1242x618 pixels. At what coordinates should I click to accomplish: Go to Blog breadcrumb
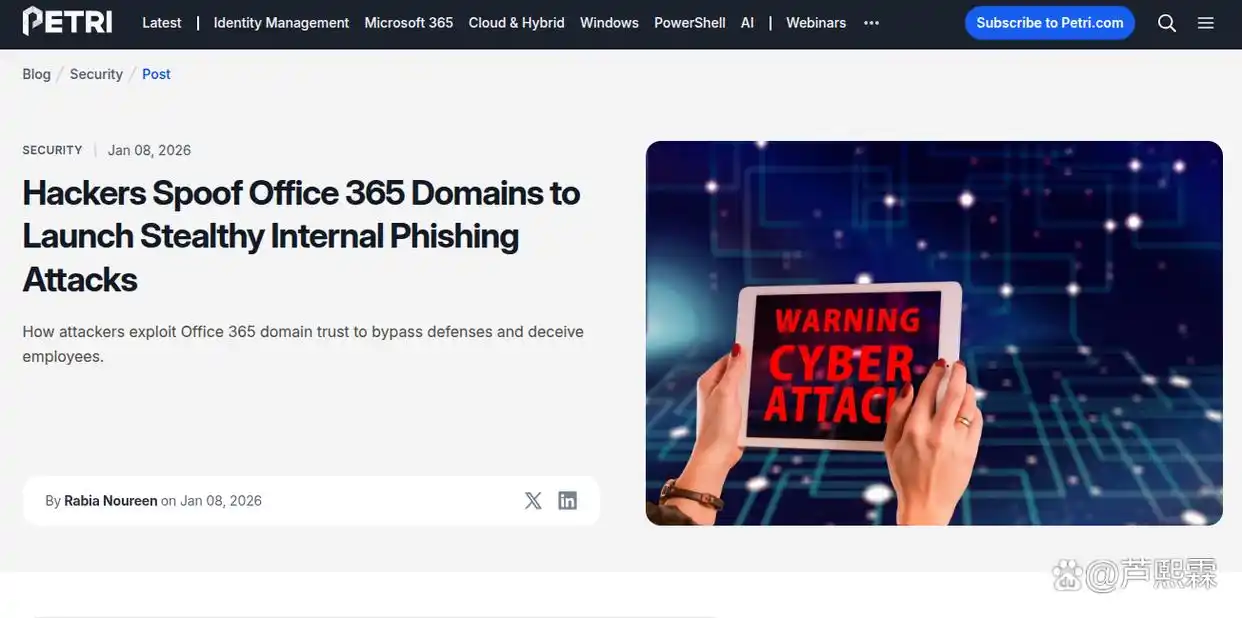(x=36, y=74)
